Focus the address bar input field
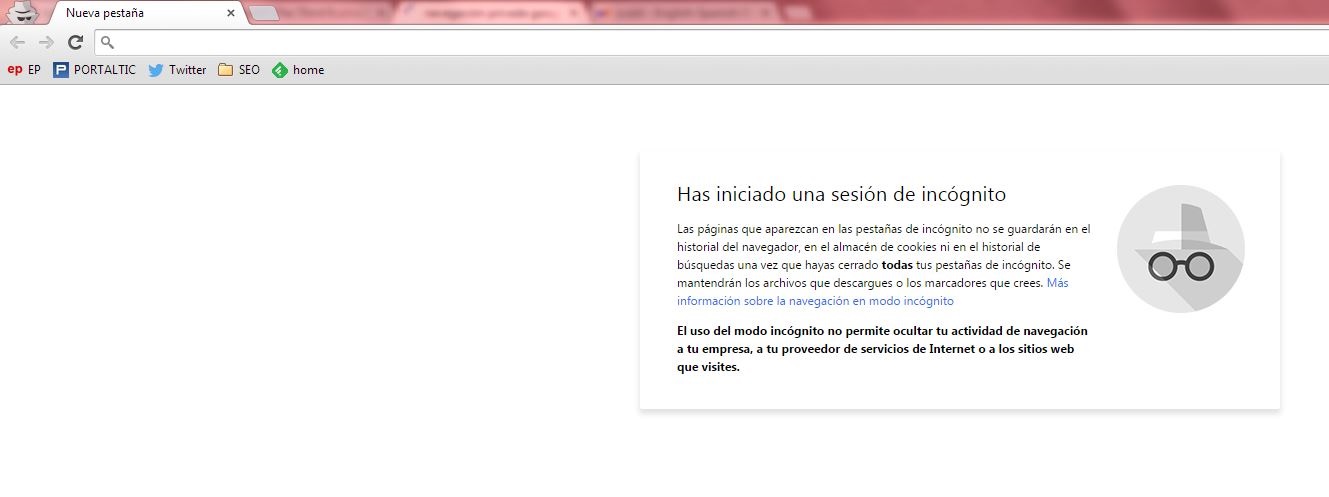This screenshot has height=497, width=1329. click(700, 43)
